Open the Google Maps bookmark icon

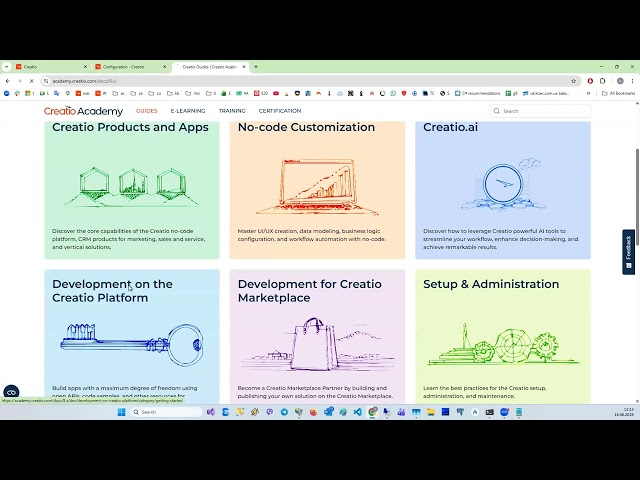coord(67,93)
